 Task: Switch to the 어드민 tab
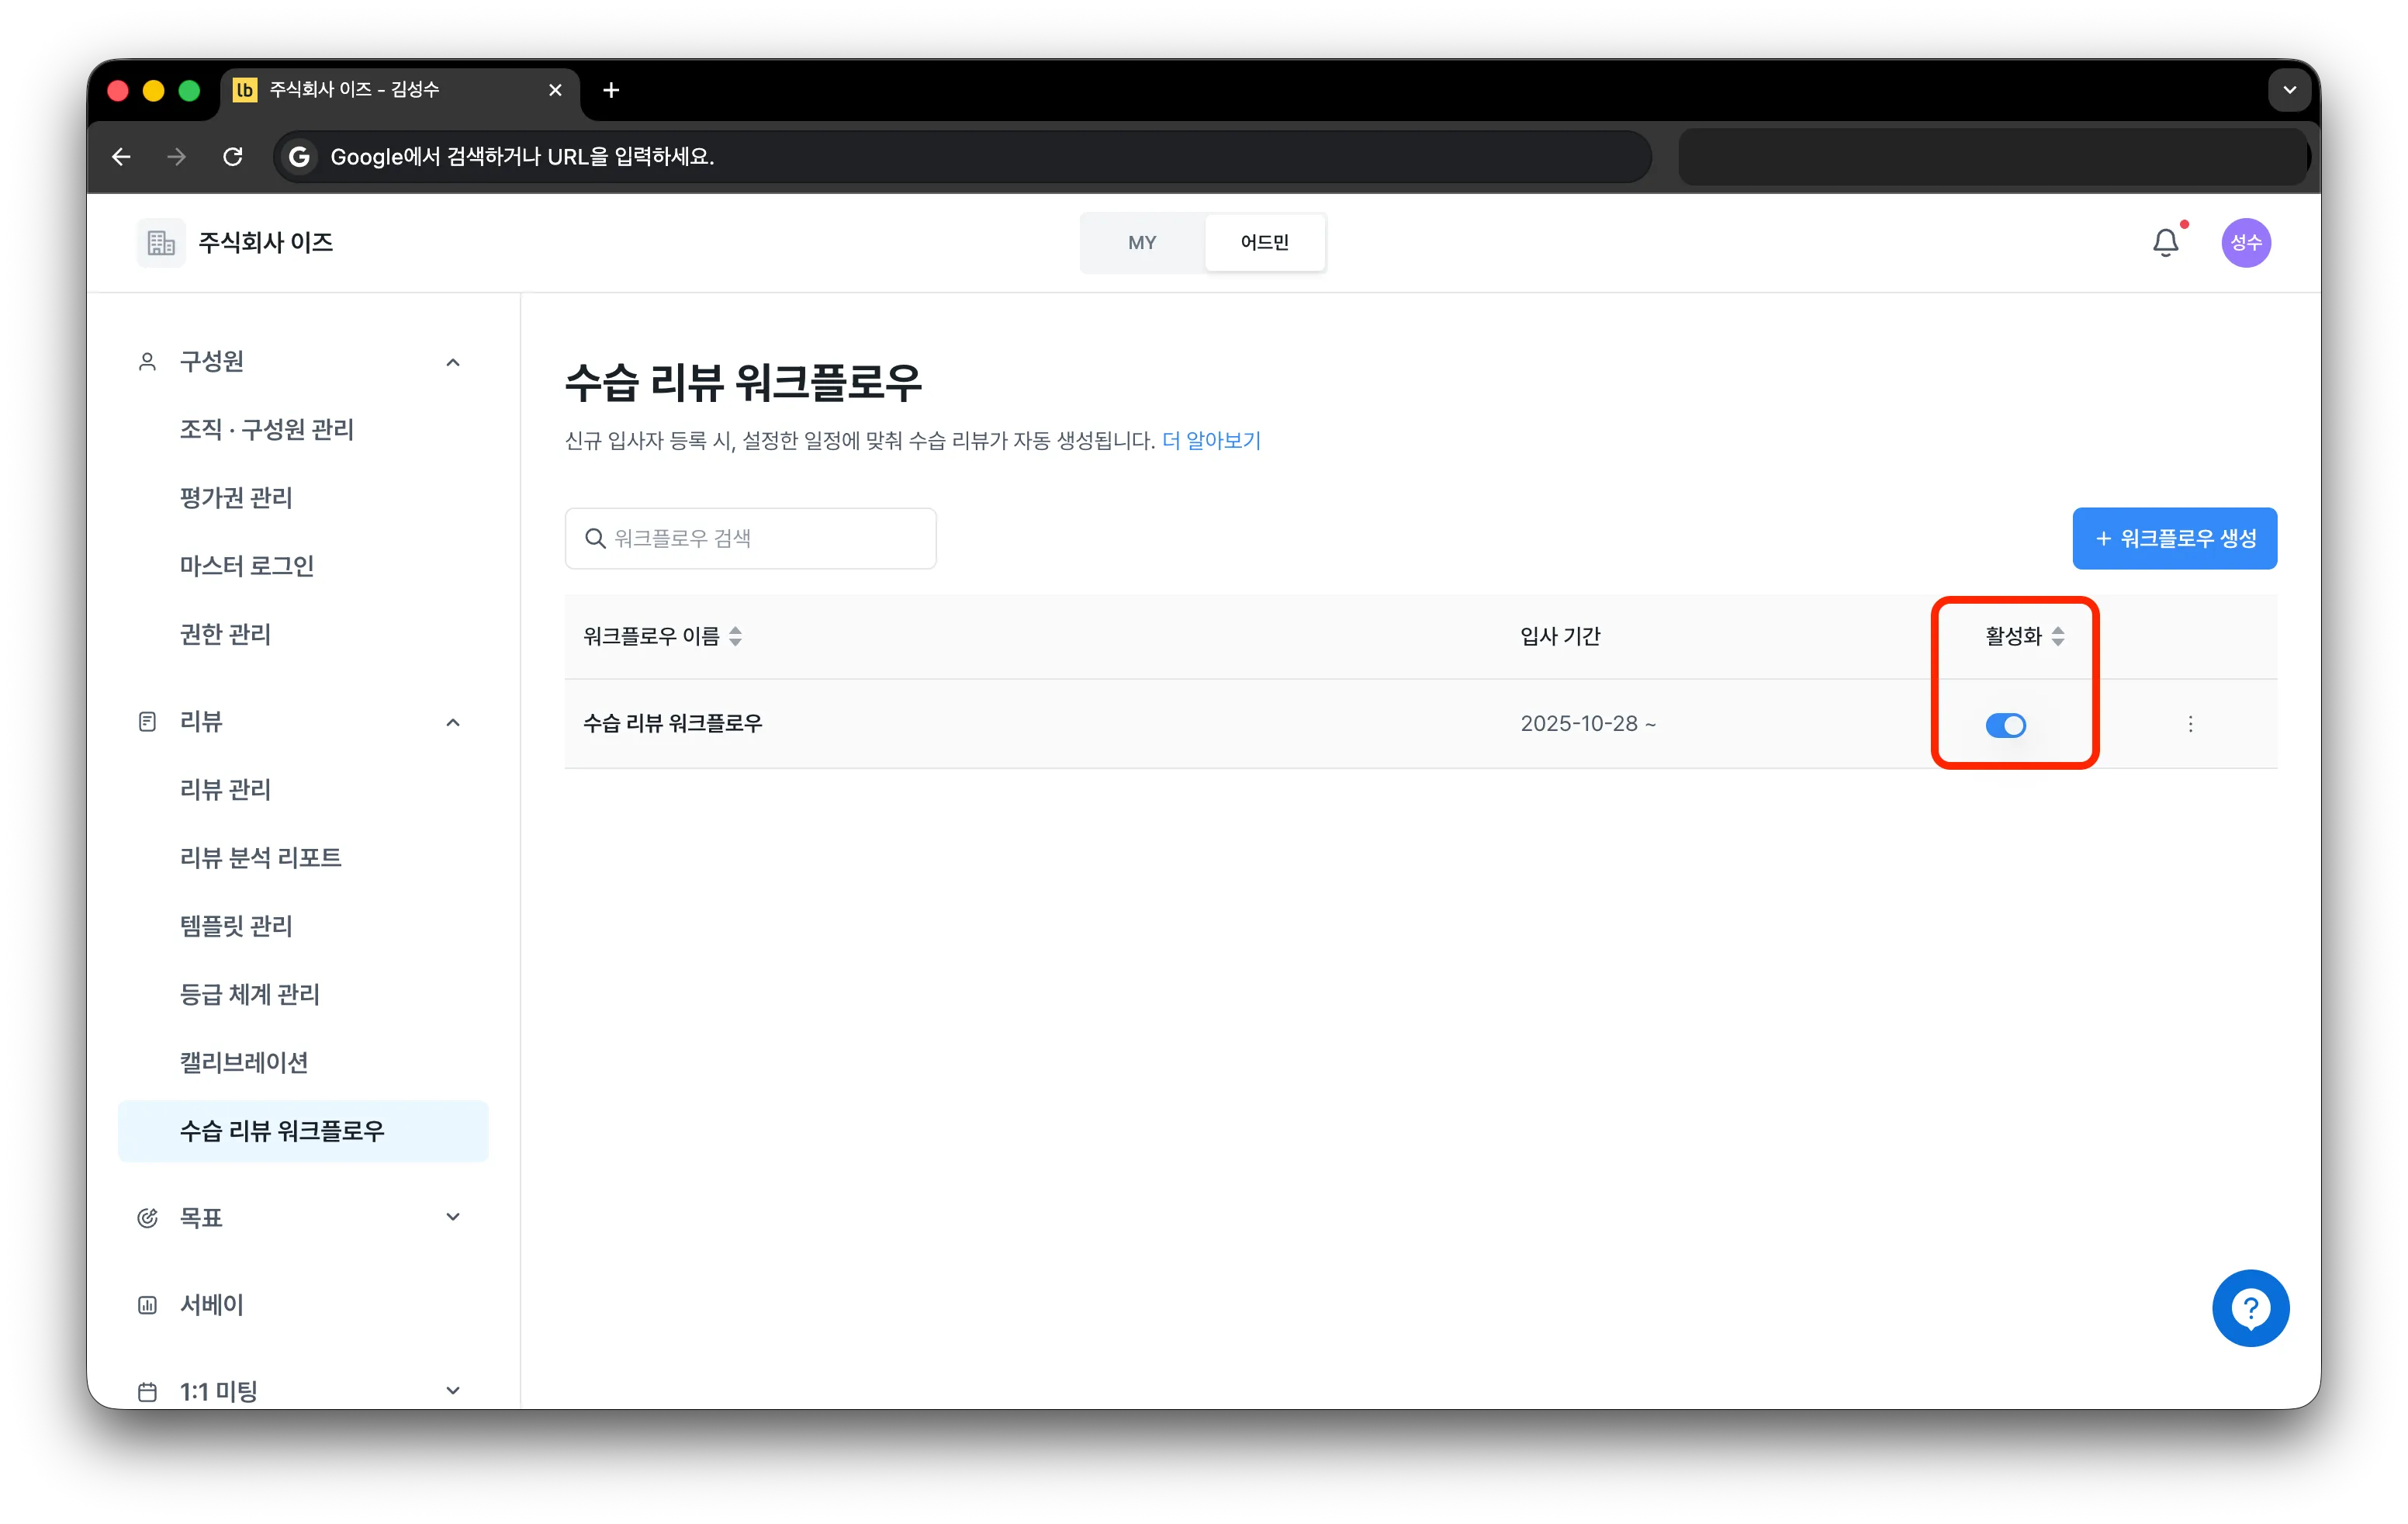point(1264,242)
